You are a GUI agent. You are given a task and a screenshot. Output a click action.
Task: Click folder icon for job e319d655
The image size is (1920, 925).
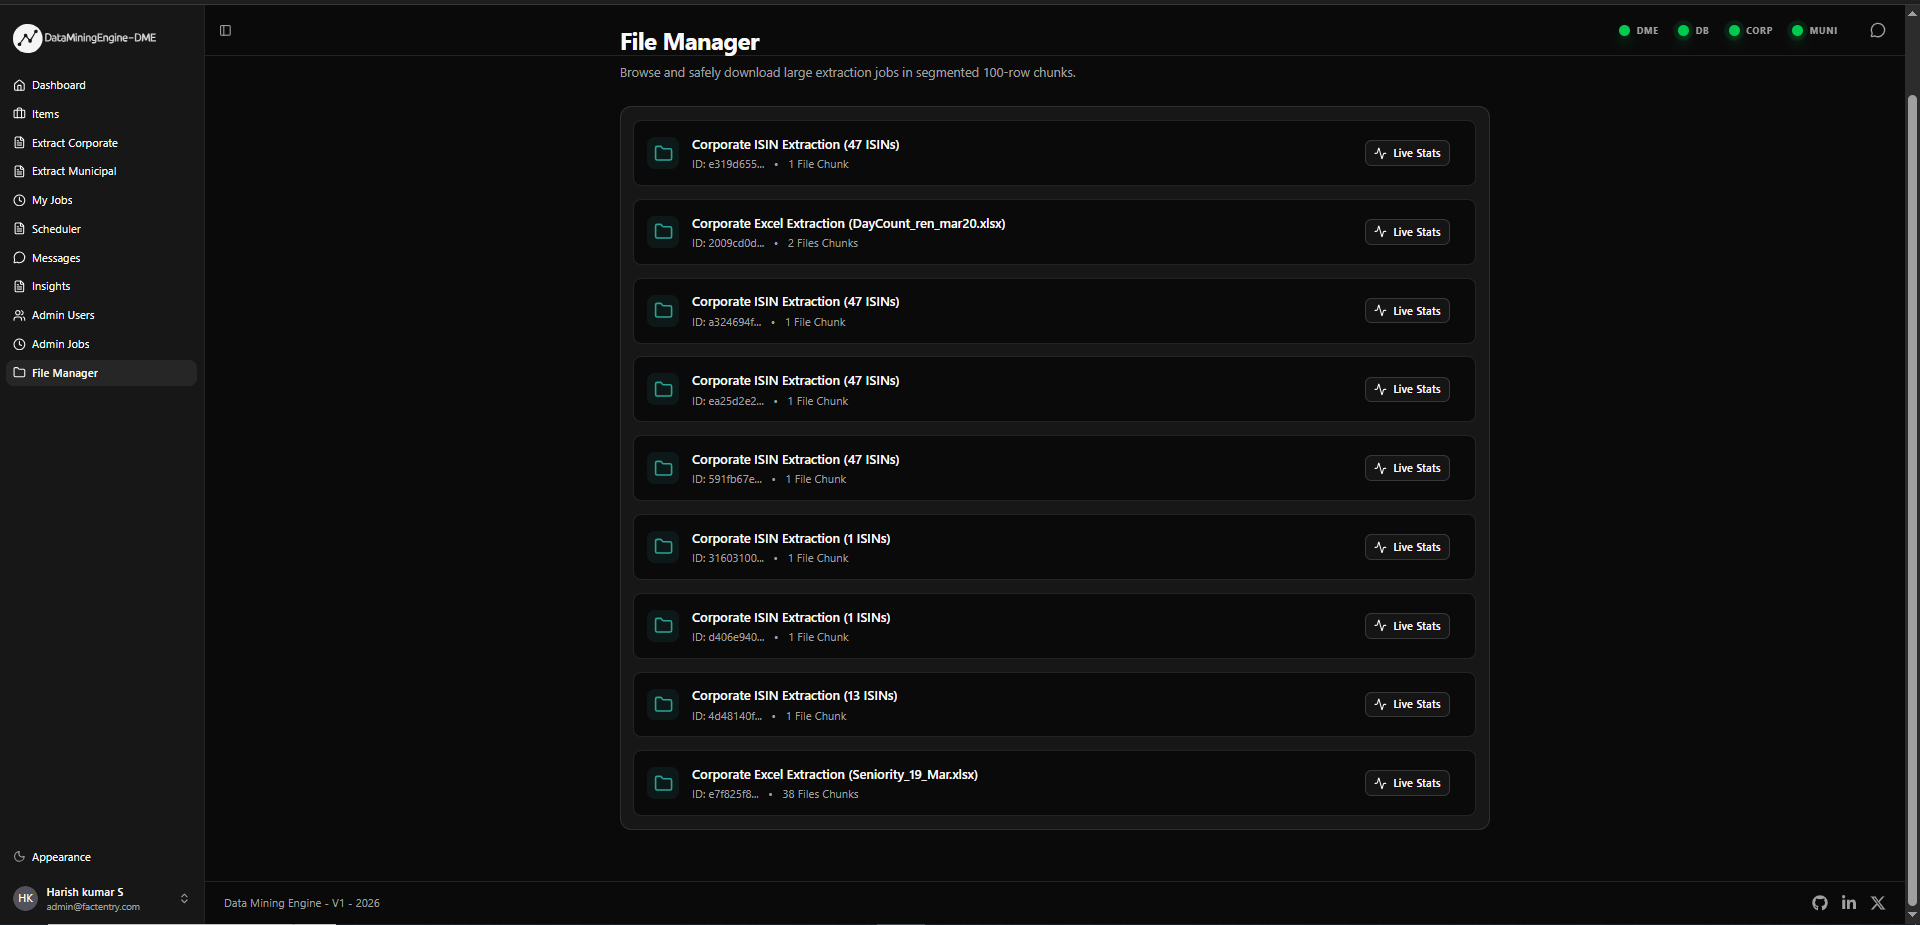click(x=663, y=153)
